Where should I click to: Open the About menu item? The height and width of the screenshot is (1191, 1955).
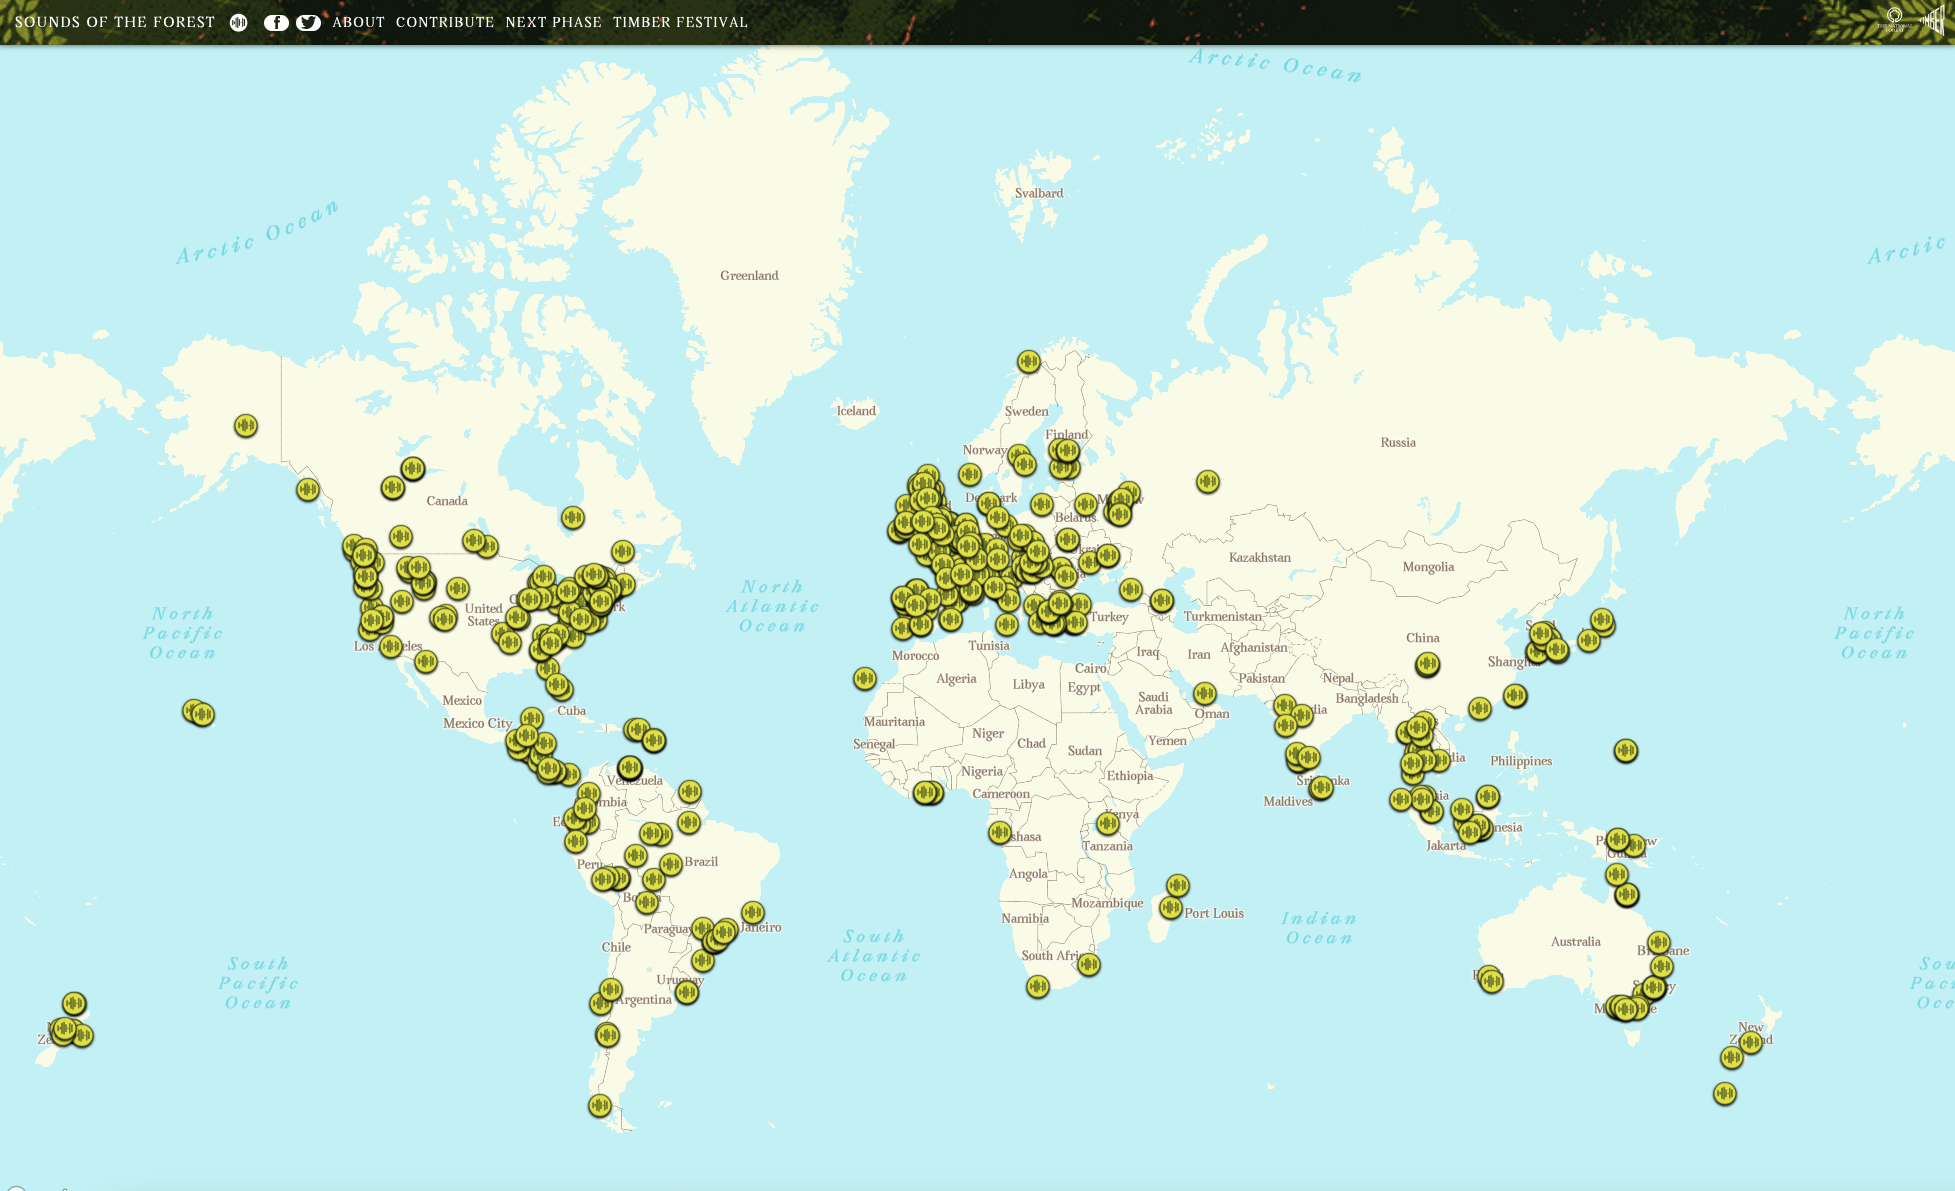tap(358, 22)
